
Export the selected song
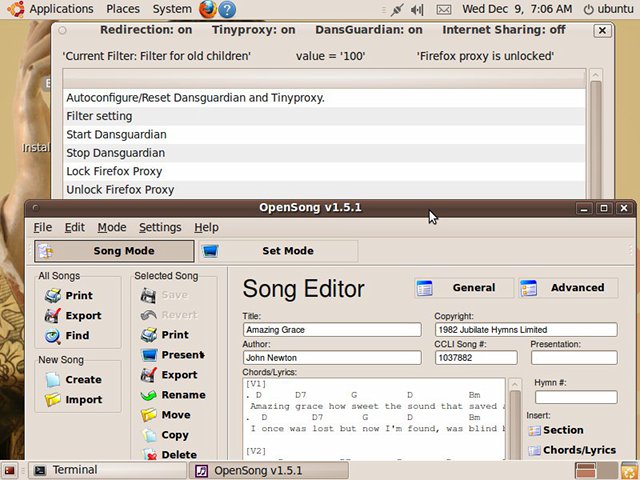pyautogui.click(x=169, y=375)
